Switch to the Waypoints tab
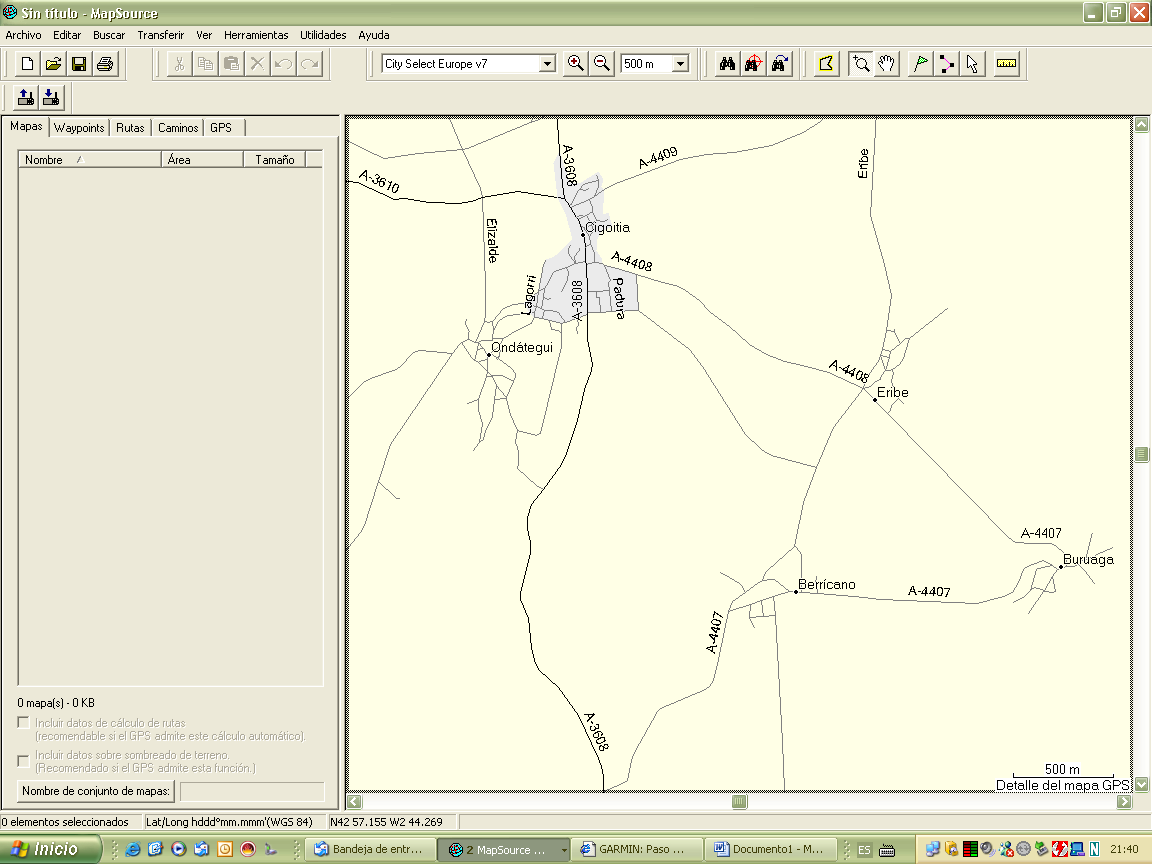Screen dimensions: 1152x864 coord(79,128)
